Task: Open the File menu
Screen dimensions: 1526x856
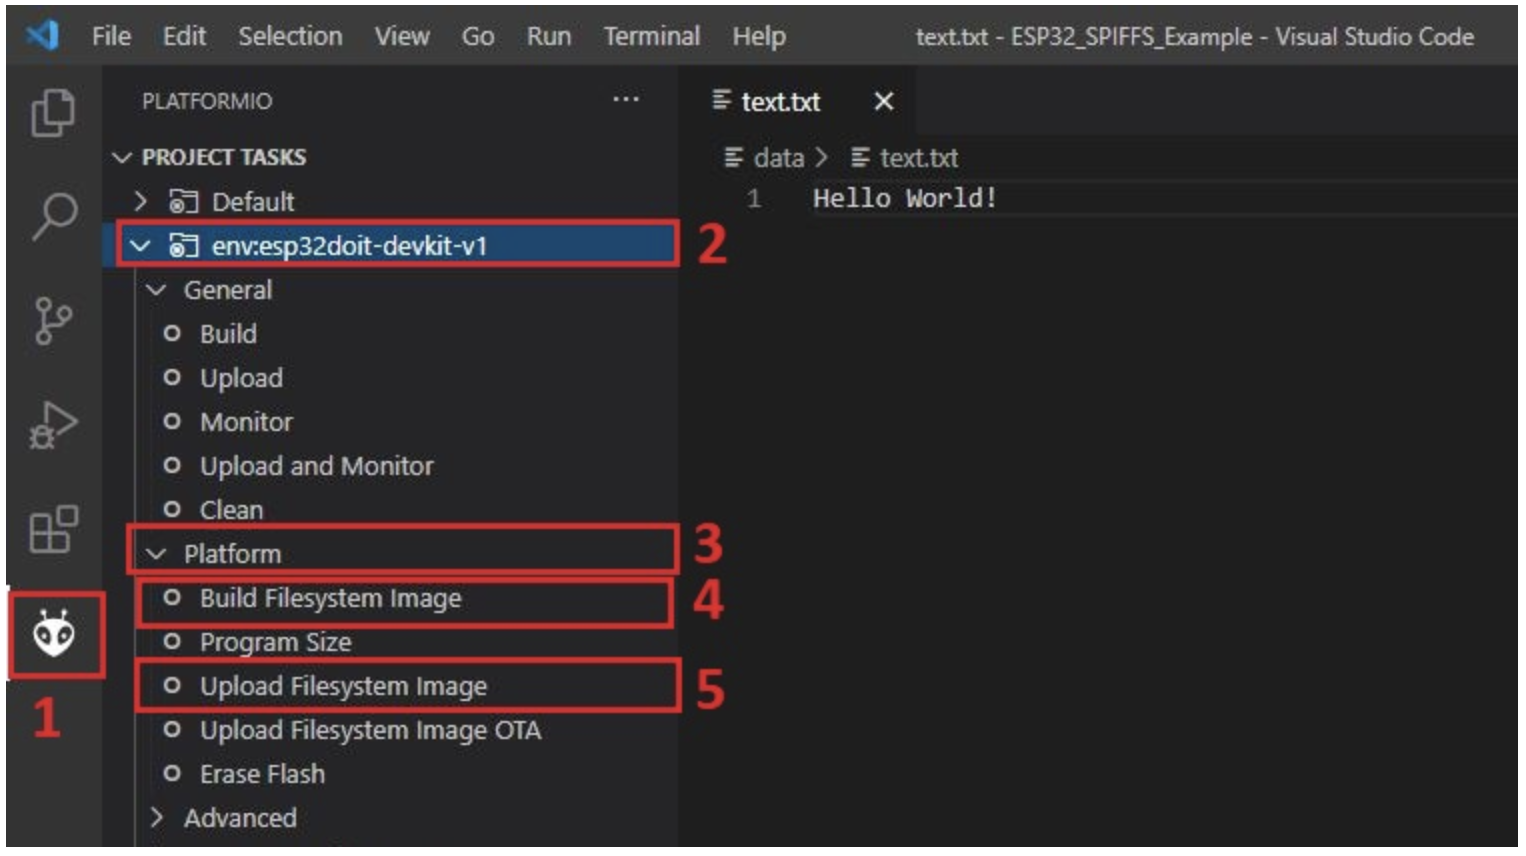Action: (111, 37)
